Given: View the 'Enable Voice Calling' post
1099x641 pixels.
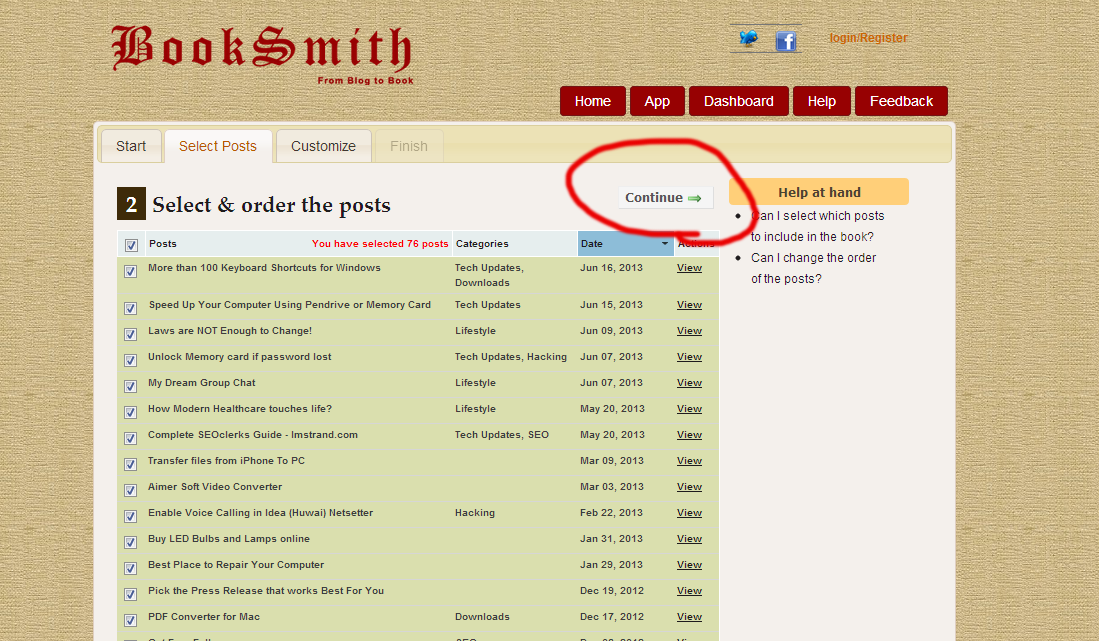Looking at the screenshot, I should click(689, 512).
